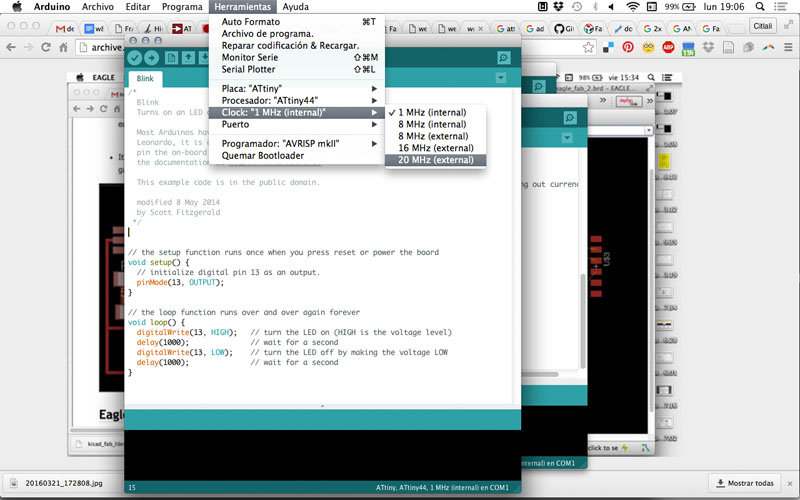Viewport: 800px width, 500px height.
Task: Expand the Placa "ATtiny" submenu
Action: [296, 89]
